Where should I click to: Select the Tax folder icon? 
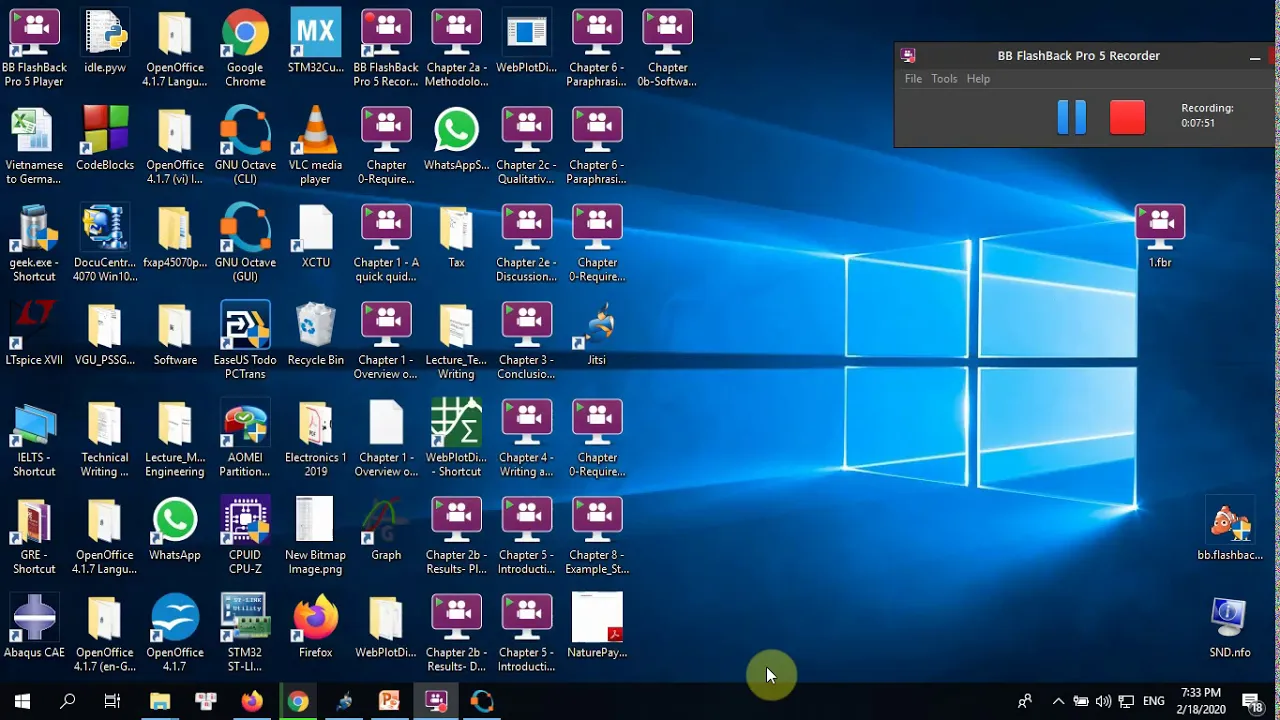456,237
